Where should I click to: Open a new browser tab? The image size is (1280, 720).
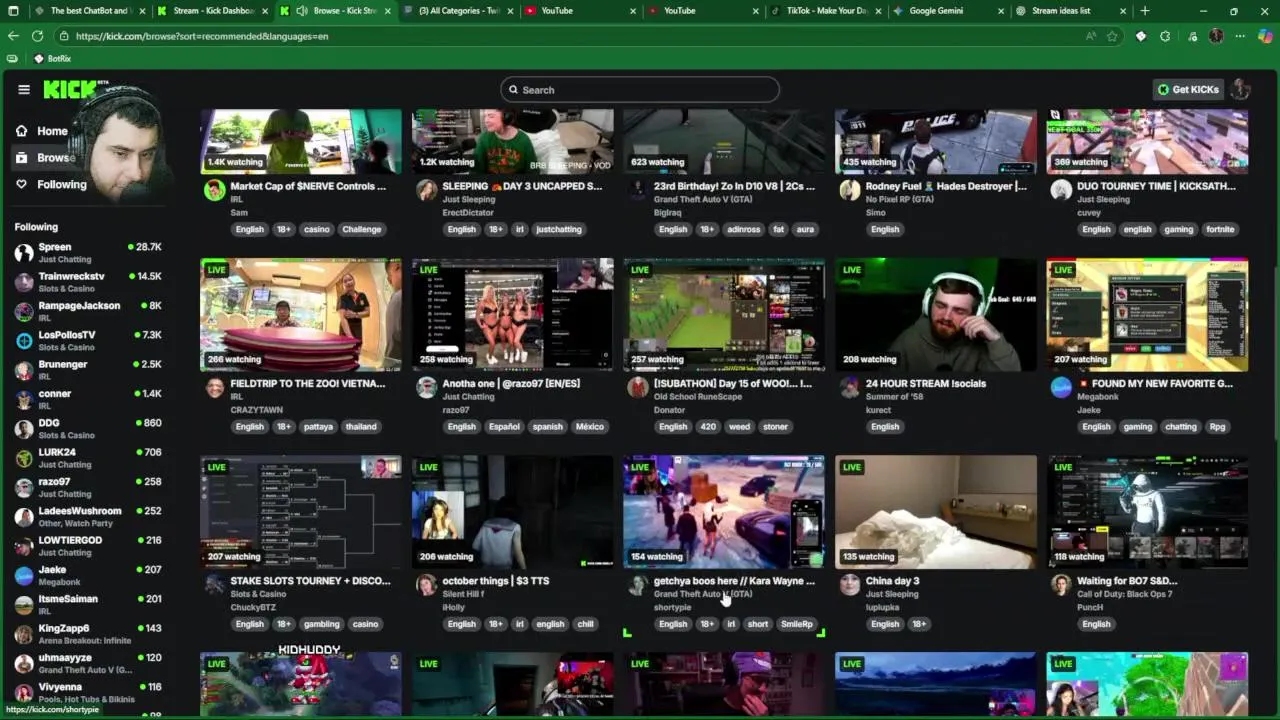(x=1145, y=11)
